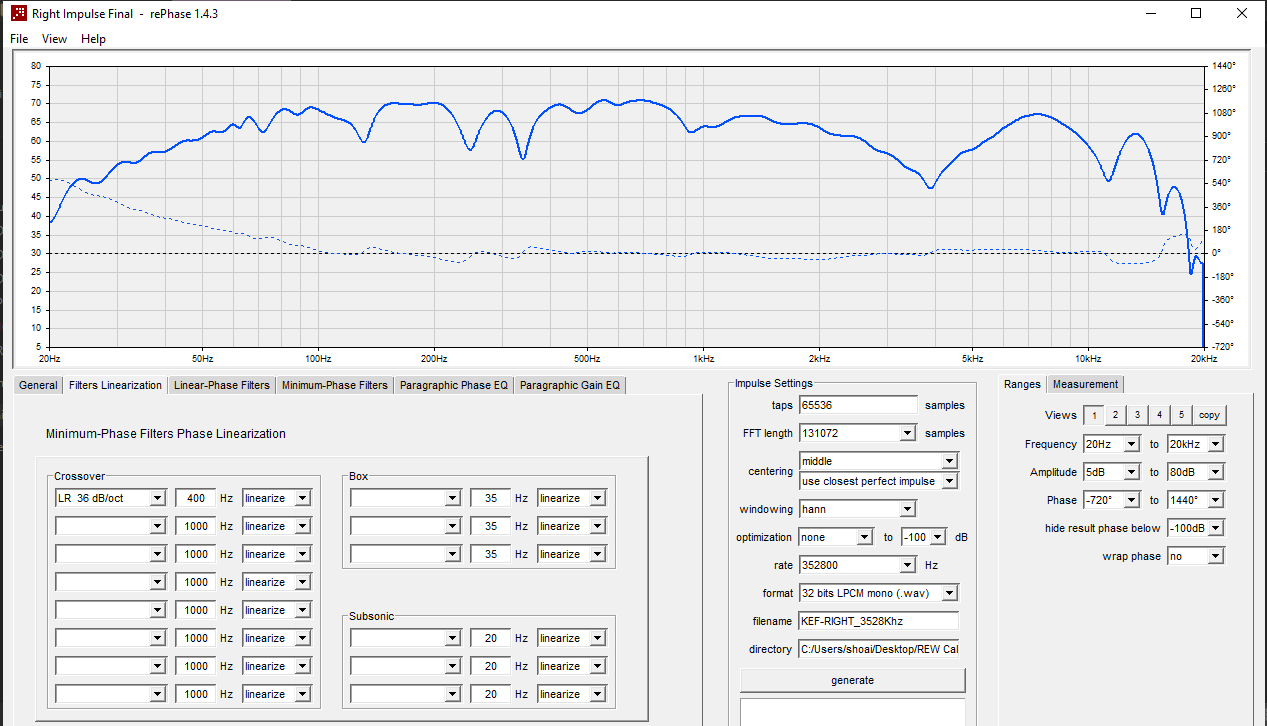
Task: Open the FFT length dropdown
Action: point(858,433)
